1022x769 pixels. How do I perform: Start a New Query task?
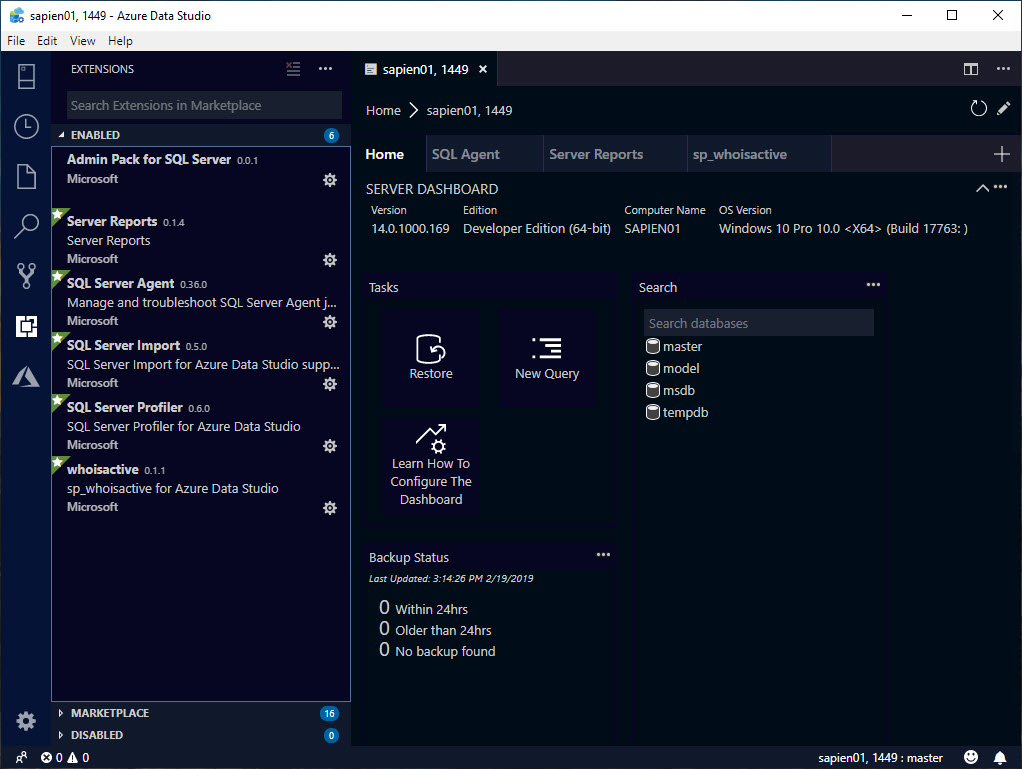click(x=547, y=357)
